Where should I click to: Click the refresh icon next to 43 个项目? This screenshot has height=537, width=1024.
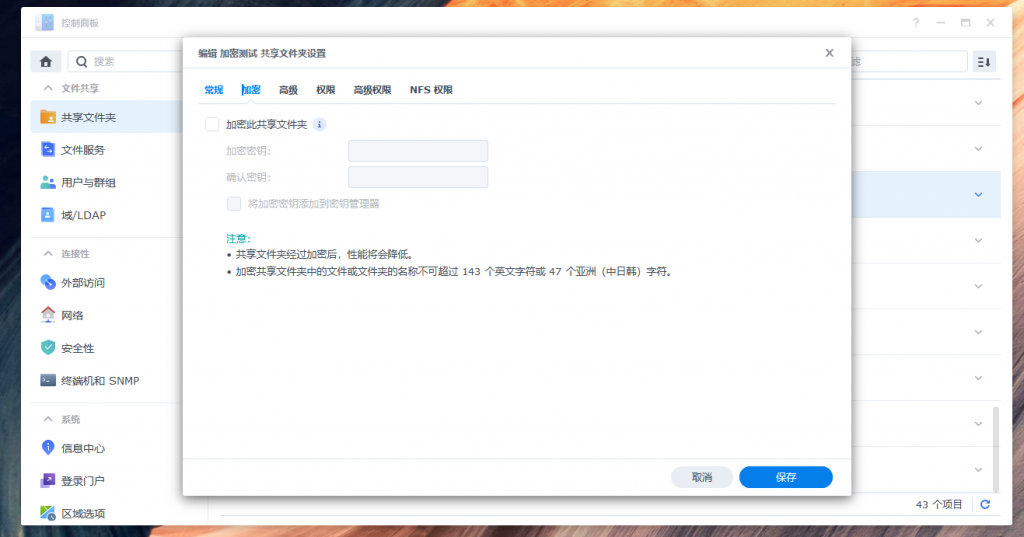point(985,505)
